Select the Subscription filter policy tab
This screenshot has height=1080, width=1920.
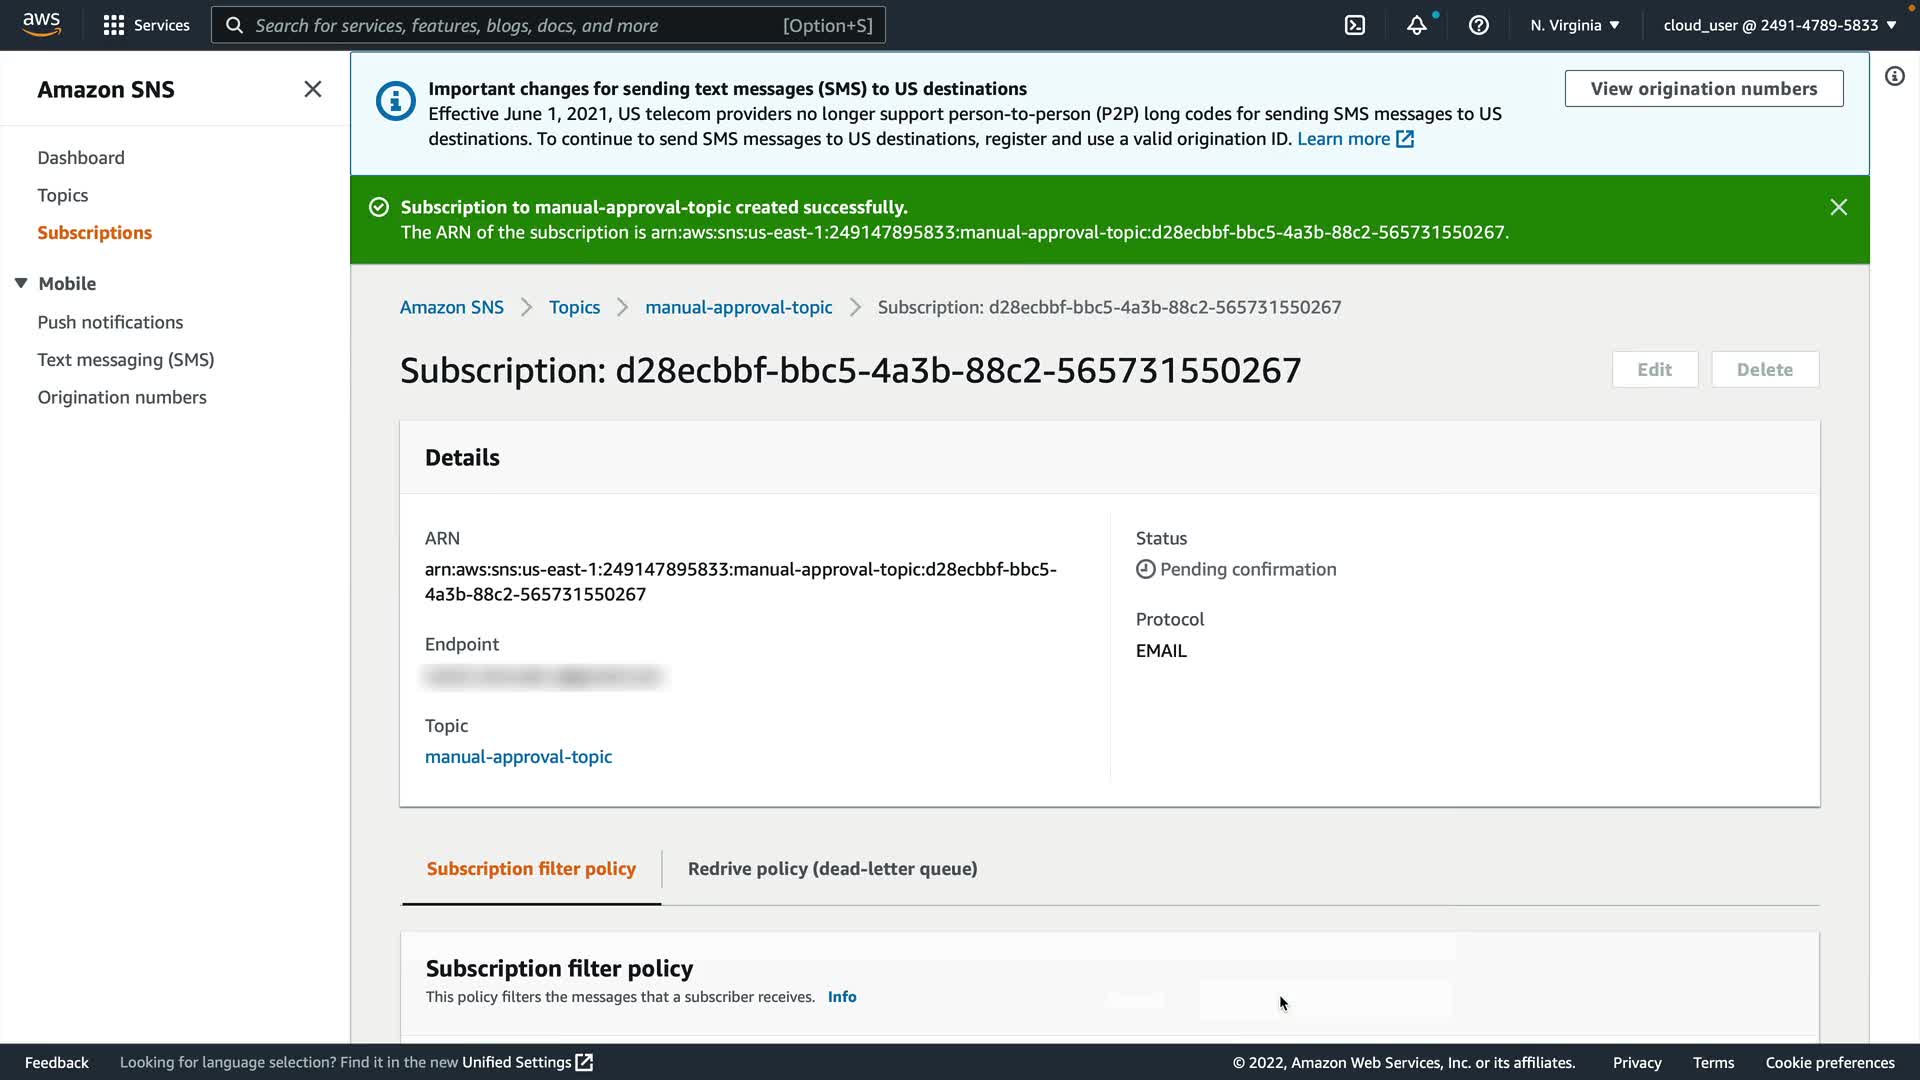tap(531, 868)
